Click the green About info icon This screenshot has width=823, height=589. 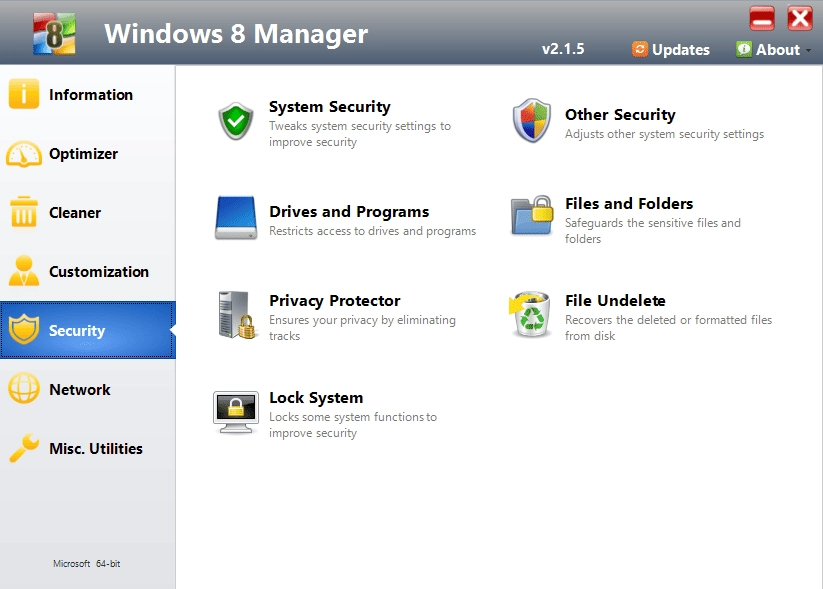743,49
